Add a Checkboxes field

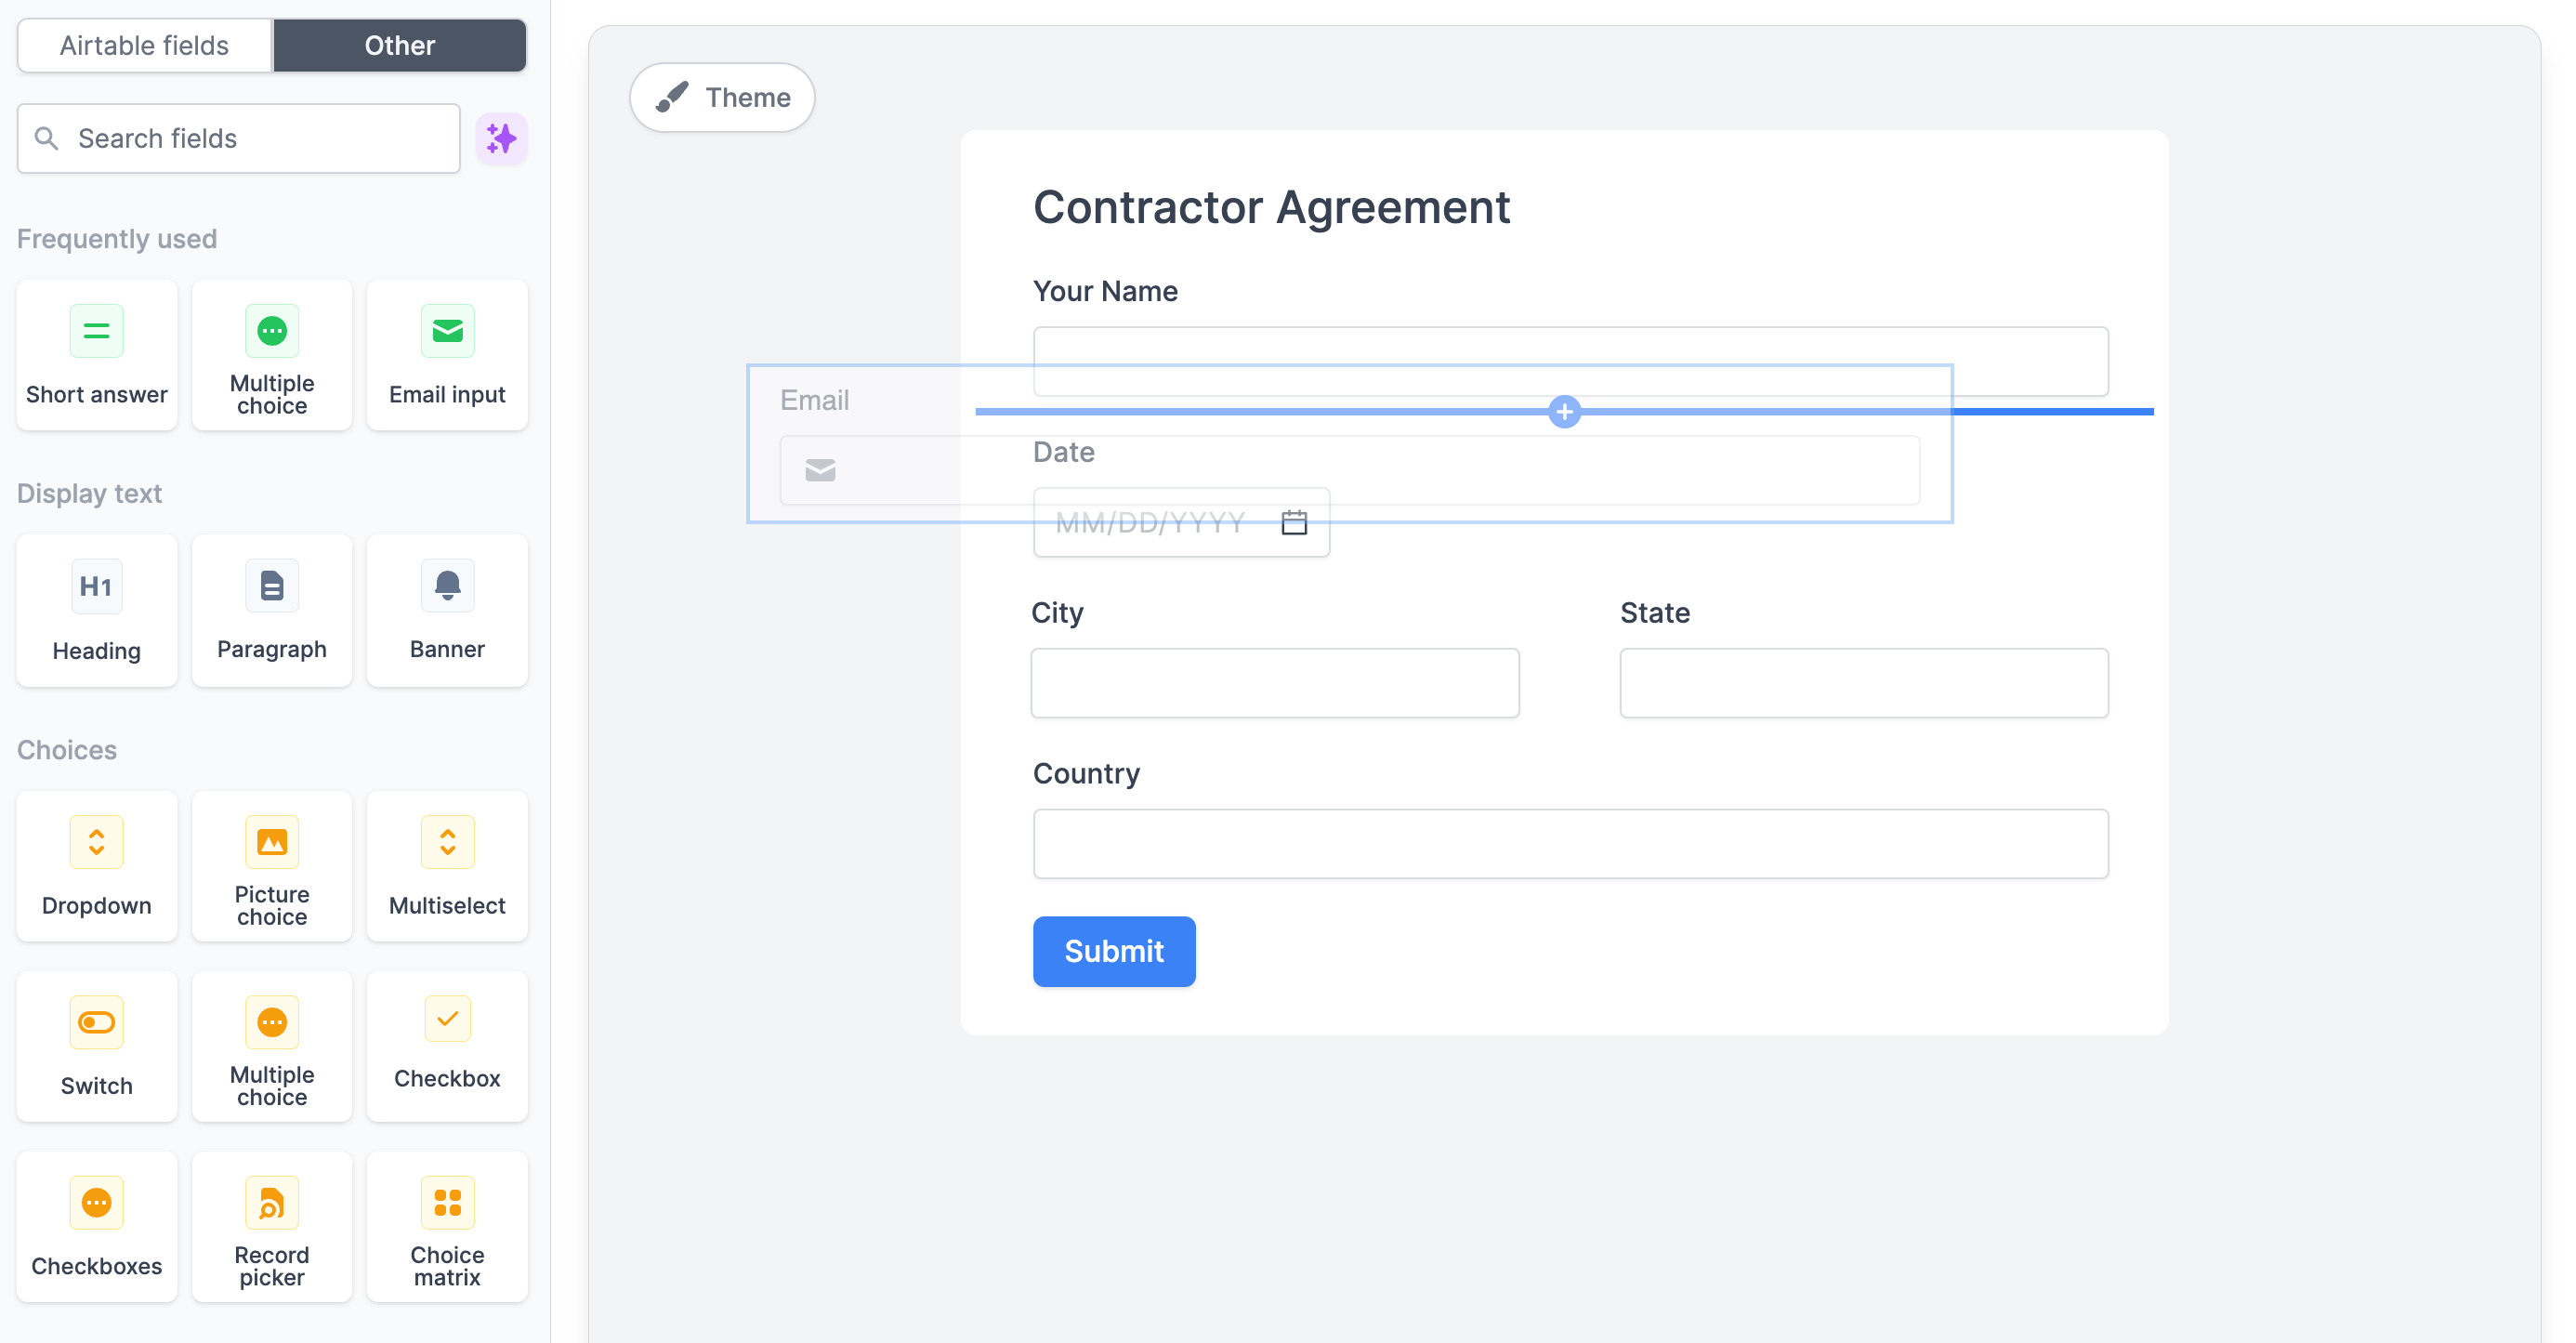pos(96,1226)
